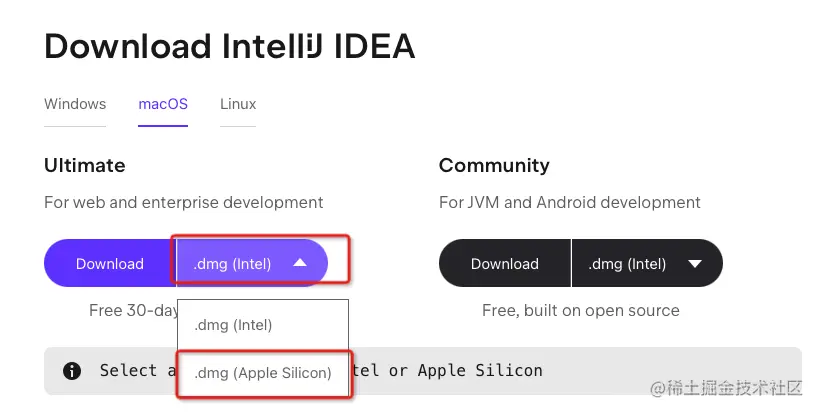Select the macOS tab

coord(163,104)
